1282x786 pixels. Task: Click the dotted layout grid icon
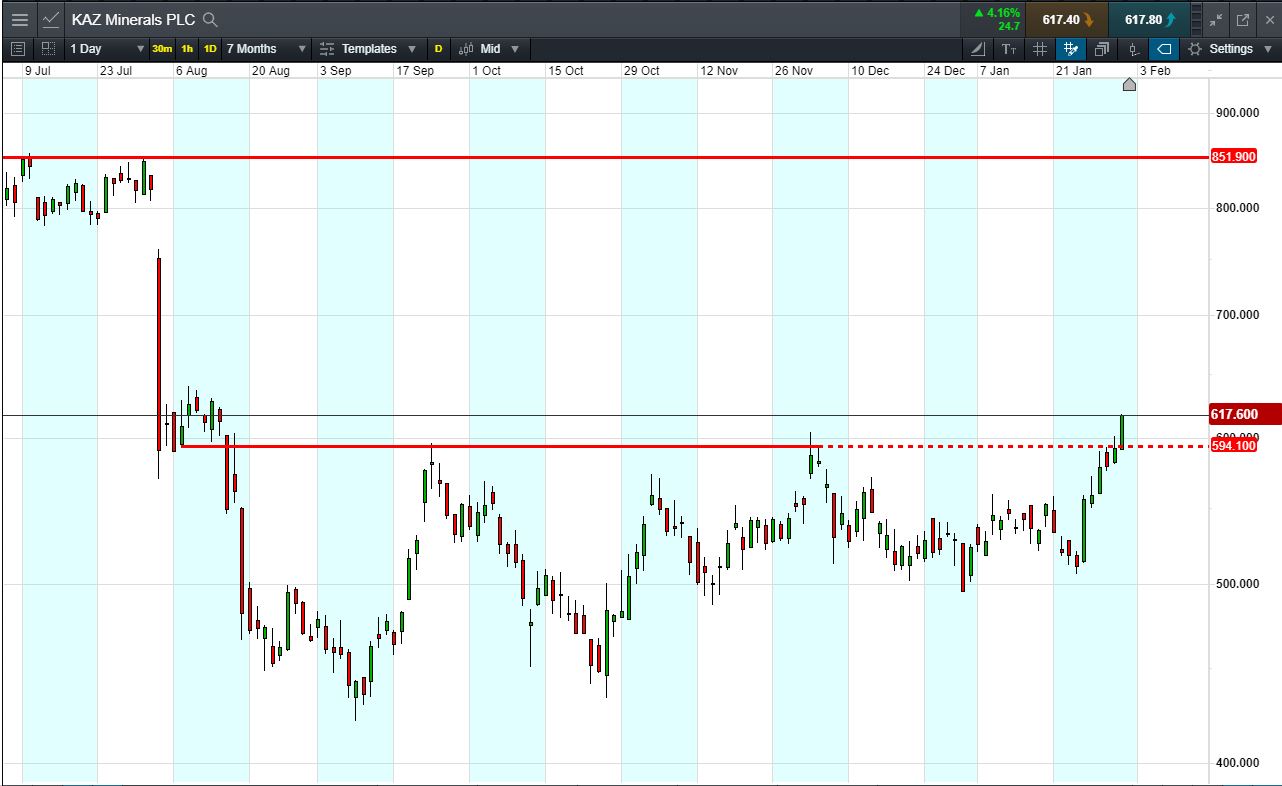(48, 48)
